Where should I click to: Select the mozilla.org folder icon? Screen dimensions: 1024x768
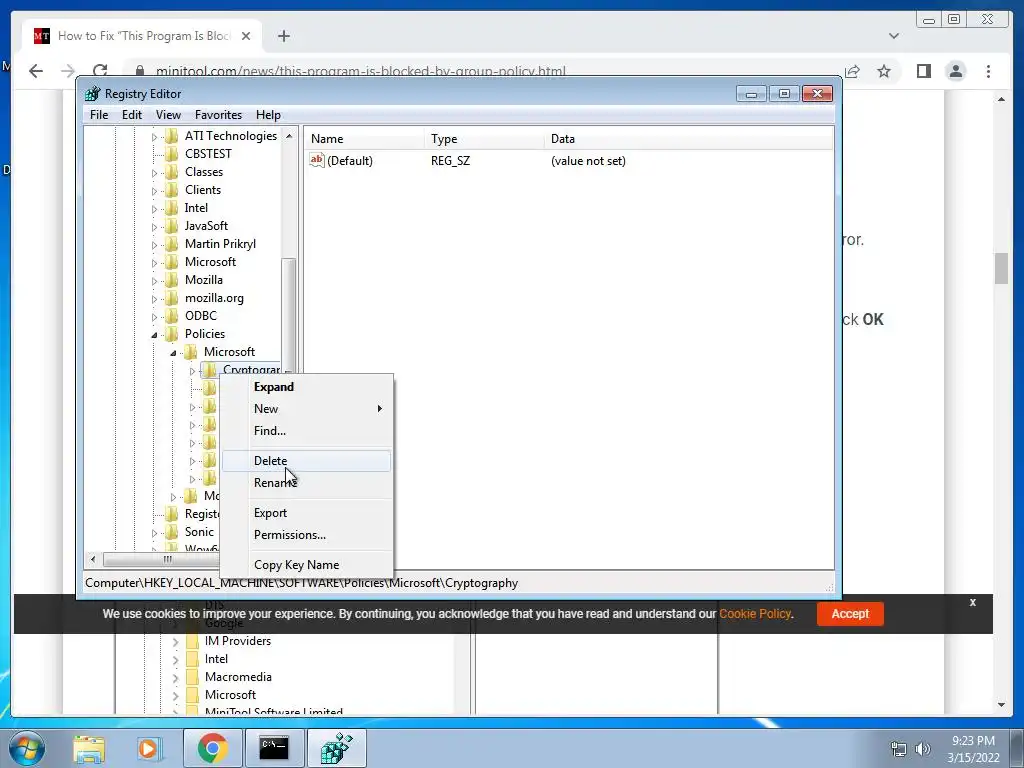172,298
